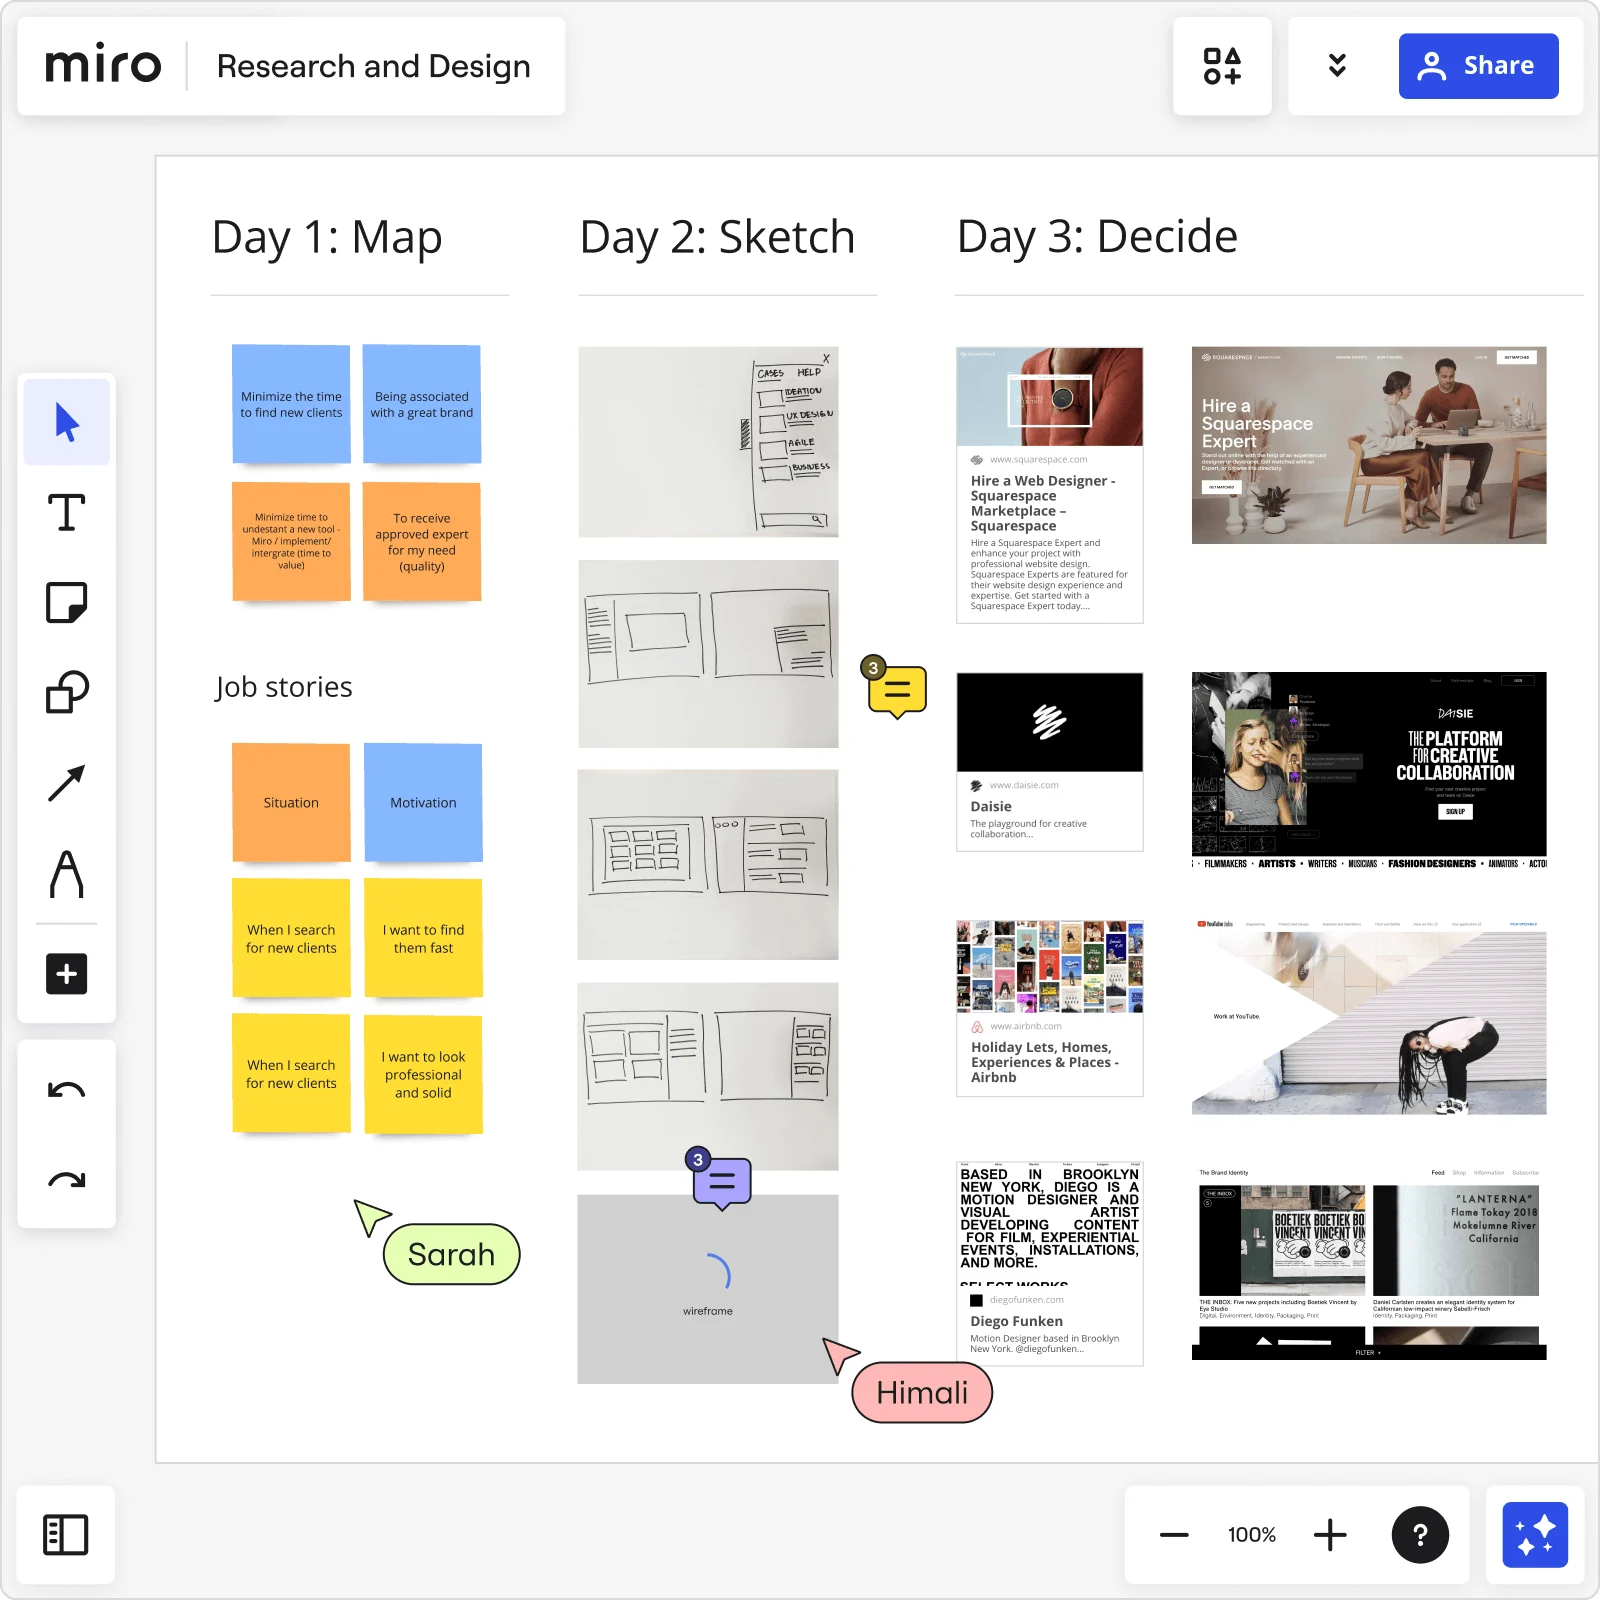Select the Pen drawing tool
This screenshot has width=1600, height=1600.
[67, 873]
